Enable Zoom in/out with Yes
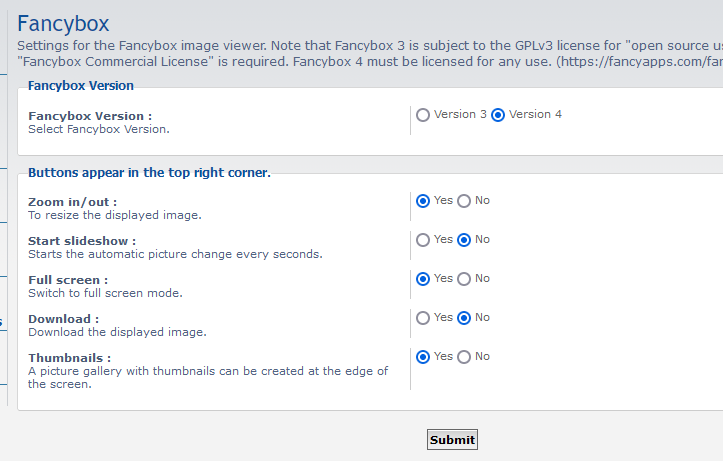The height and width of the screenshot is (461, 723). 423,201
